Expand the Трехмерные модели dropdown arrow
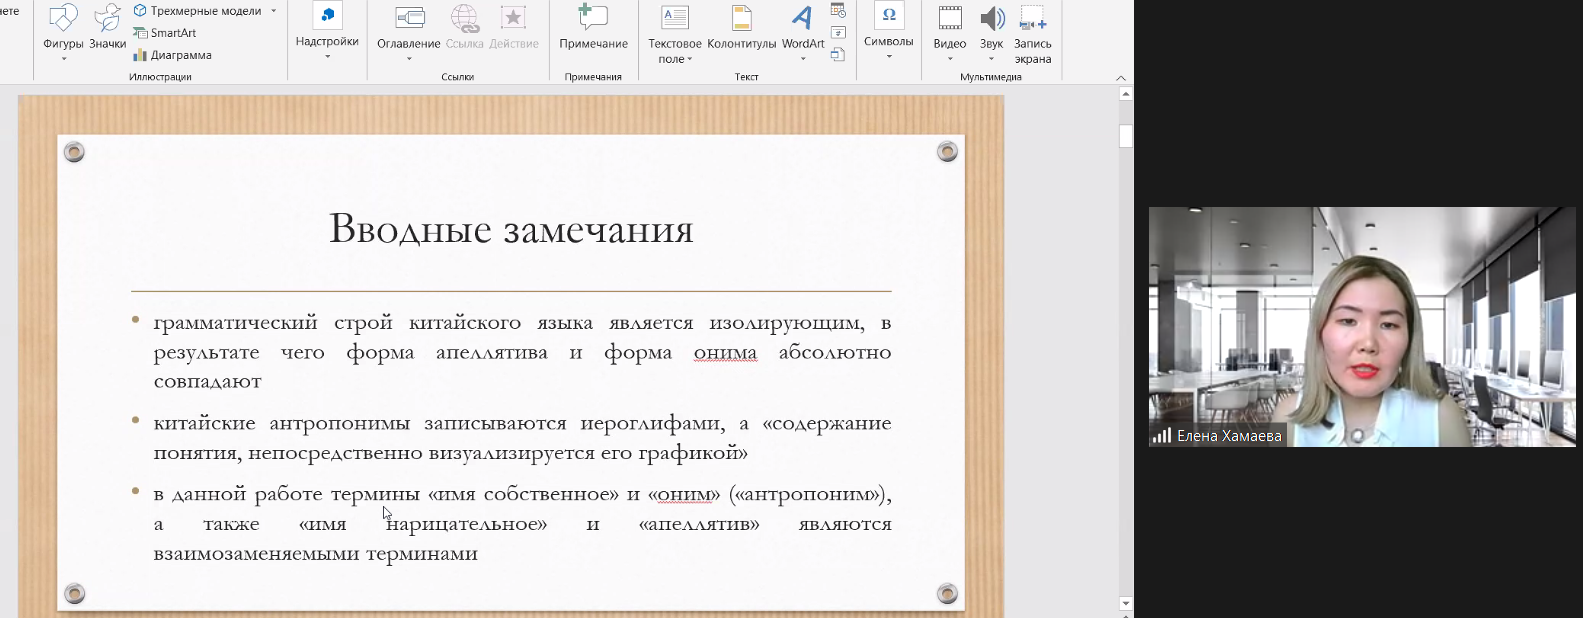 point(274,11)
